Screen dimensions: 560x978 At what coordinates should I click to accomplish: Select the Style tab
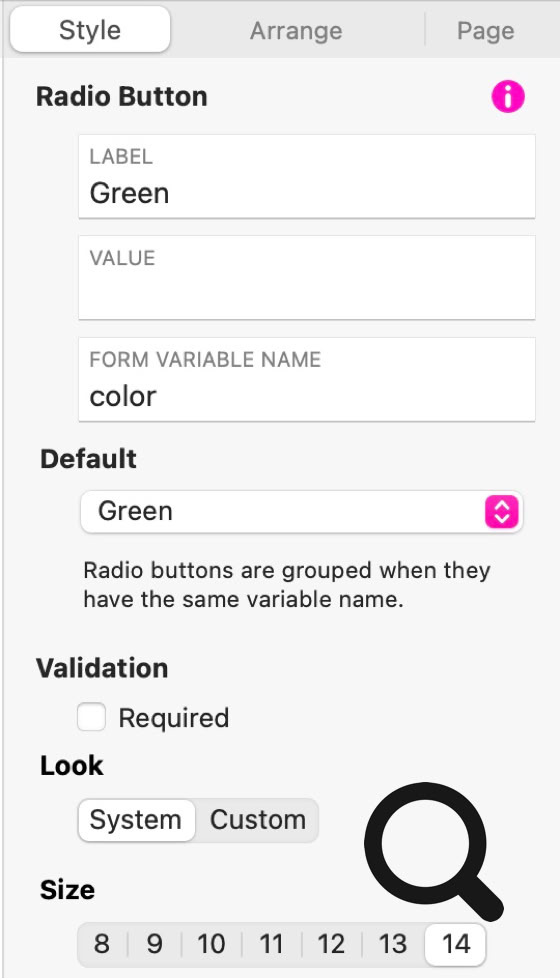90,30
